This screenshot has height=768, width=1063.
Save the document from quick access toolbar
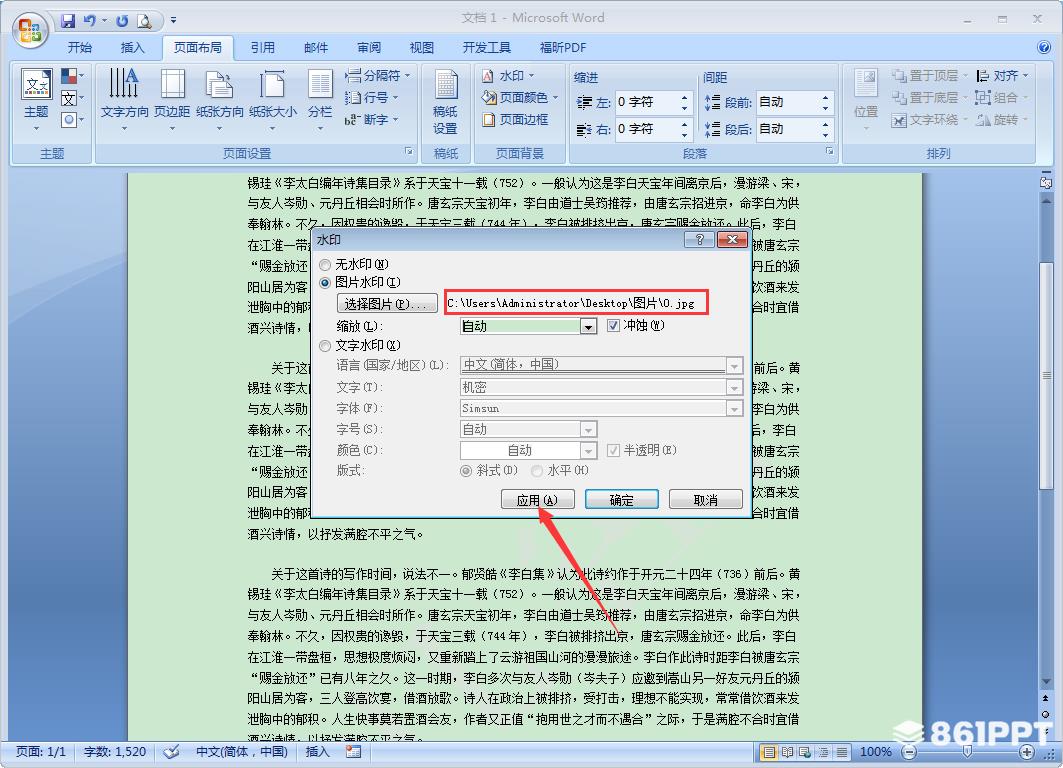(68, 21)
